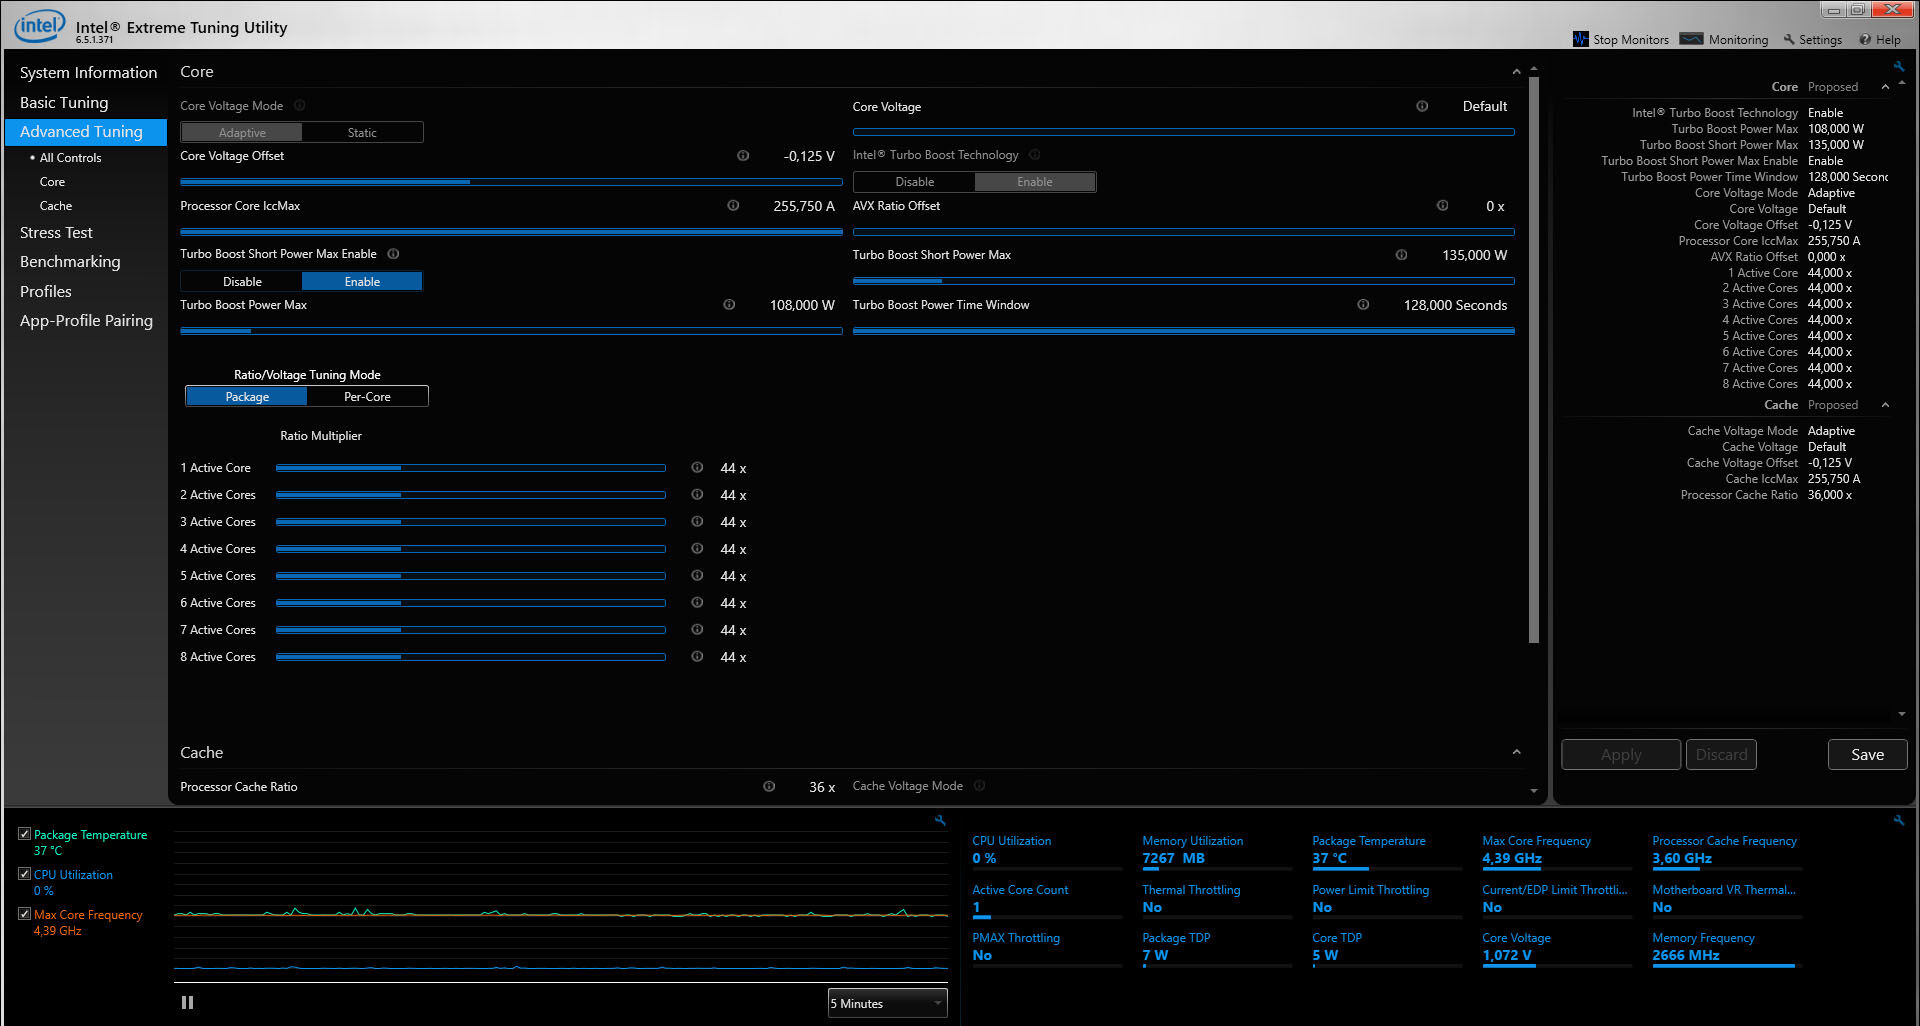Collapse Cache group in Proposed panel
Image resolution: width=1920 pixels, height=1026 pixels.
click(1885, 405)
